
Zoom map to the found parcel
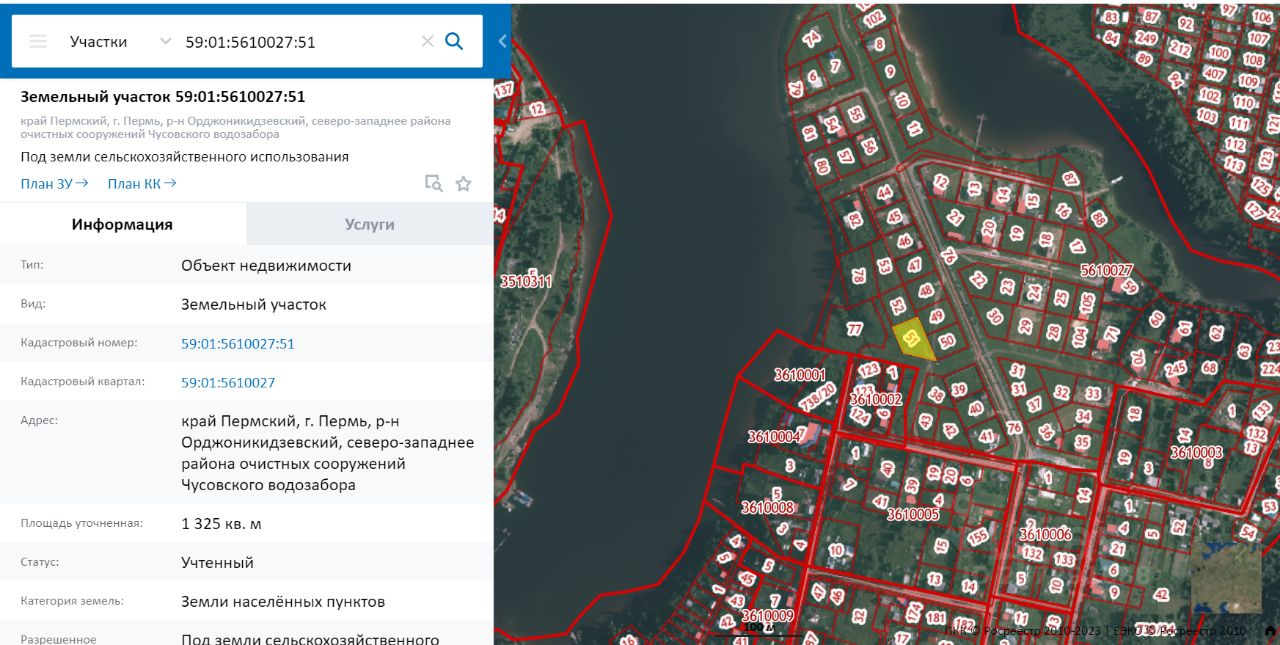433,183
